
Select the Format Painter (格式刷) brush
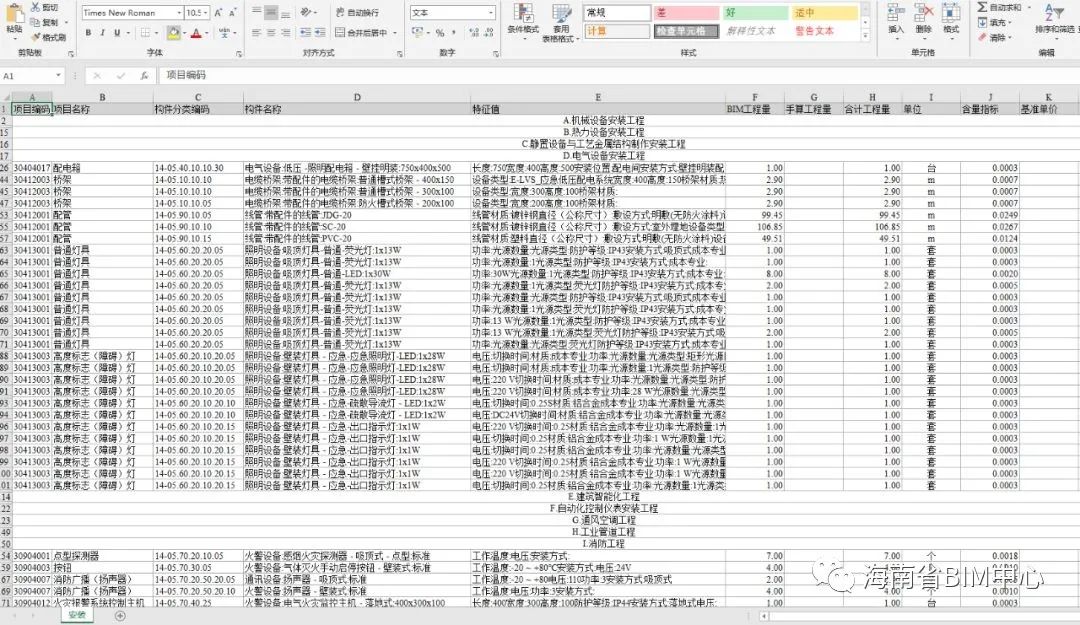(x=34, y=37)
